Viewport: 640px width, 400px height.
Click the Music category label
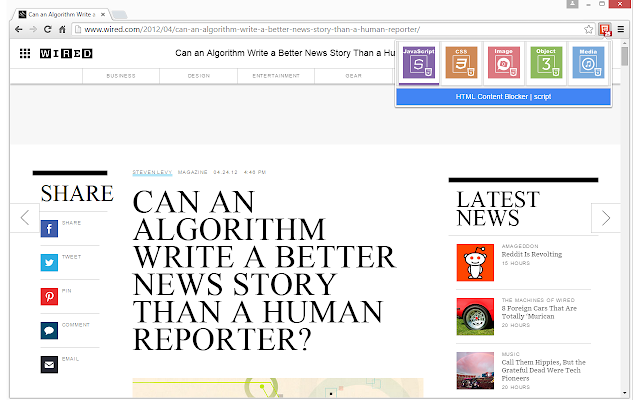pyautogui.click(x=511, y=354)
